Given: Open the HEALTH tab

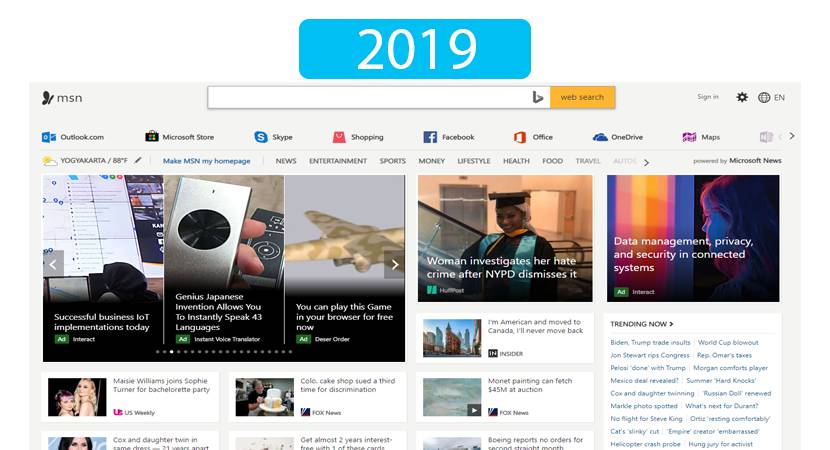Looking at the screenshot, I should tap(516, 160).
